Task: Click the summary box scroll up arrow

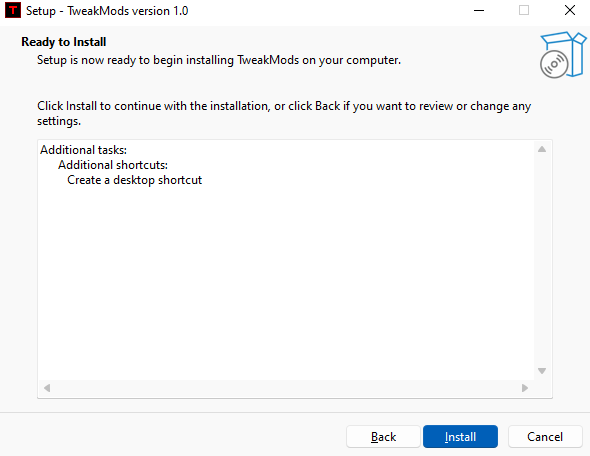Action: pyautogui.click(x=542, y=149)
